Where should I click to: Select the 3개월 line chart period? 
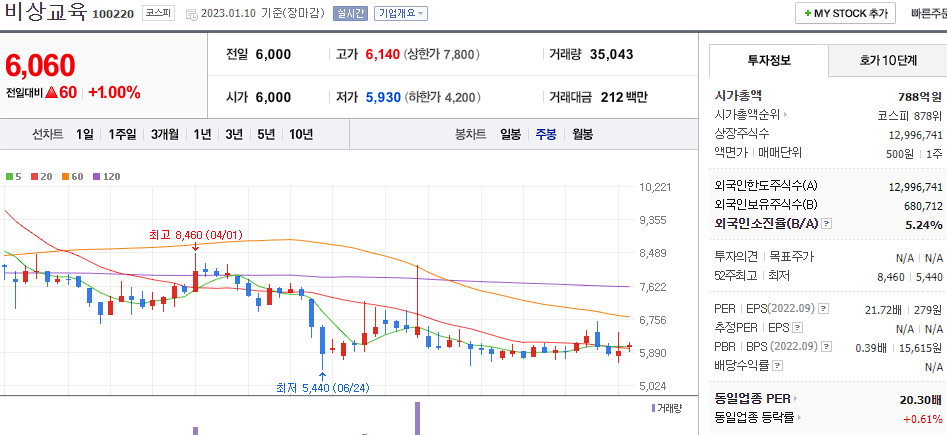pyautogui.click(x=164, y=134)
